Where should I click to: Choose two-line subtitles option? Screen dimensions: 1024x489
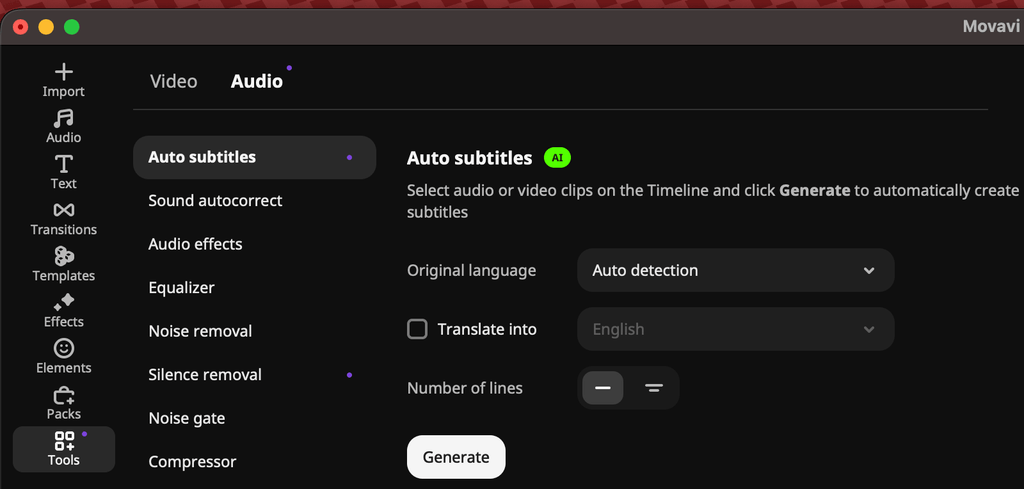point(654,388)
